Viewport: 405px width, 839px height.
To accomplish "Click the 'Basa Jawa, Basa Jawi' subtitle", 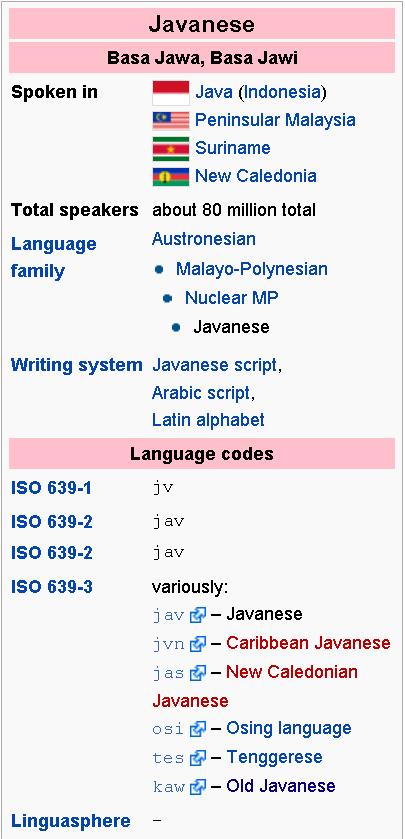I will click(202, 58).
